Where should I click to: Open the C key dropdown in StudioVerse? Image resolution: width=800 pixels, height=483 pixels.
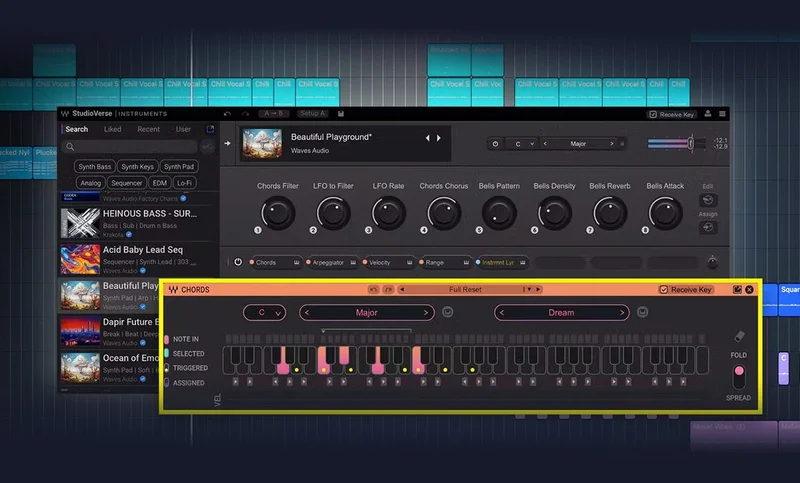[532, 144]
